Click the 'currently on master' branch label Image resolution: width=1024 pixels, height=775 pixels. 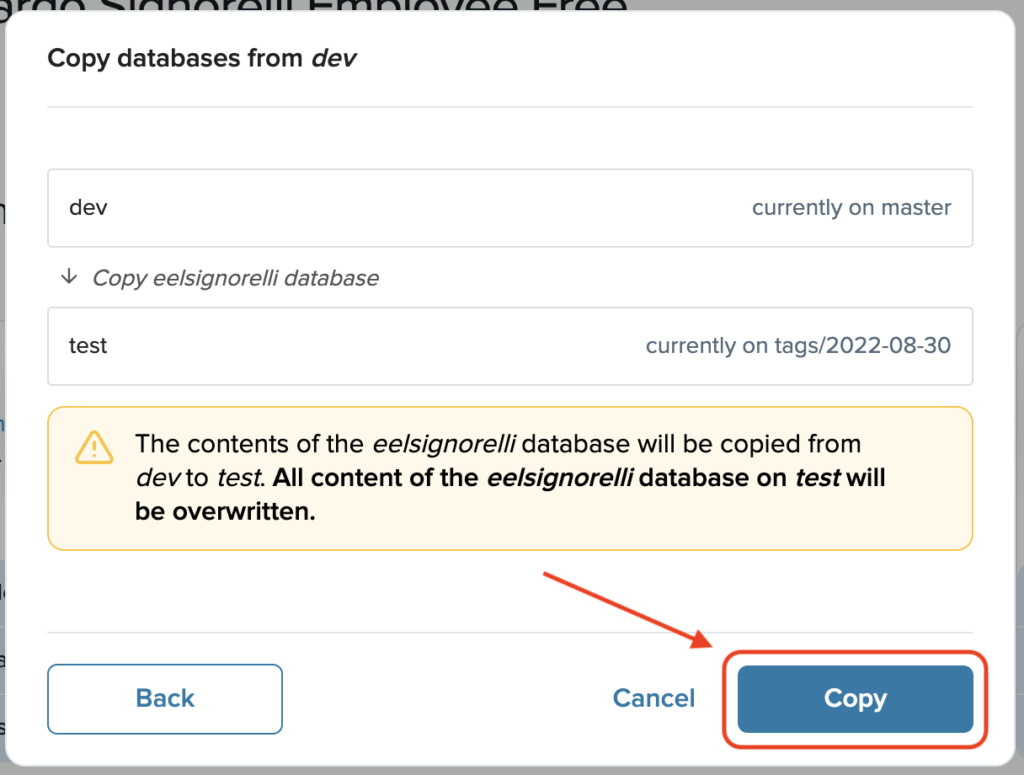(x=851, y=208)
